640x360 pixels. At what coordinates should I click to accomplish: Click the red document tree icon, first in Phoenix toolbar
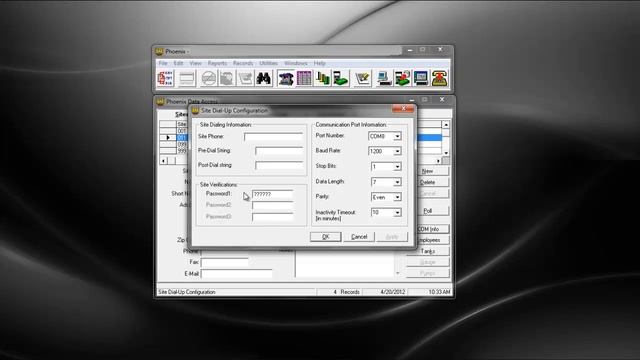(x=165, y=78)
